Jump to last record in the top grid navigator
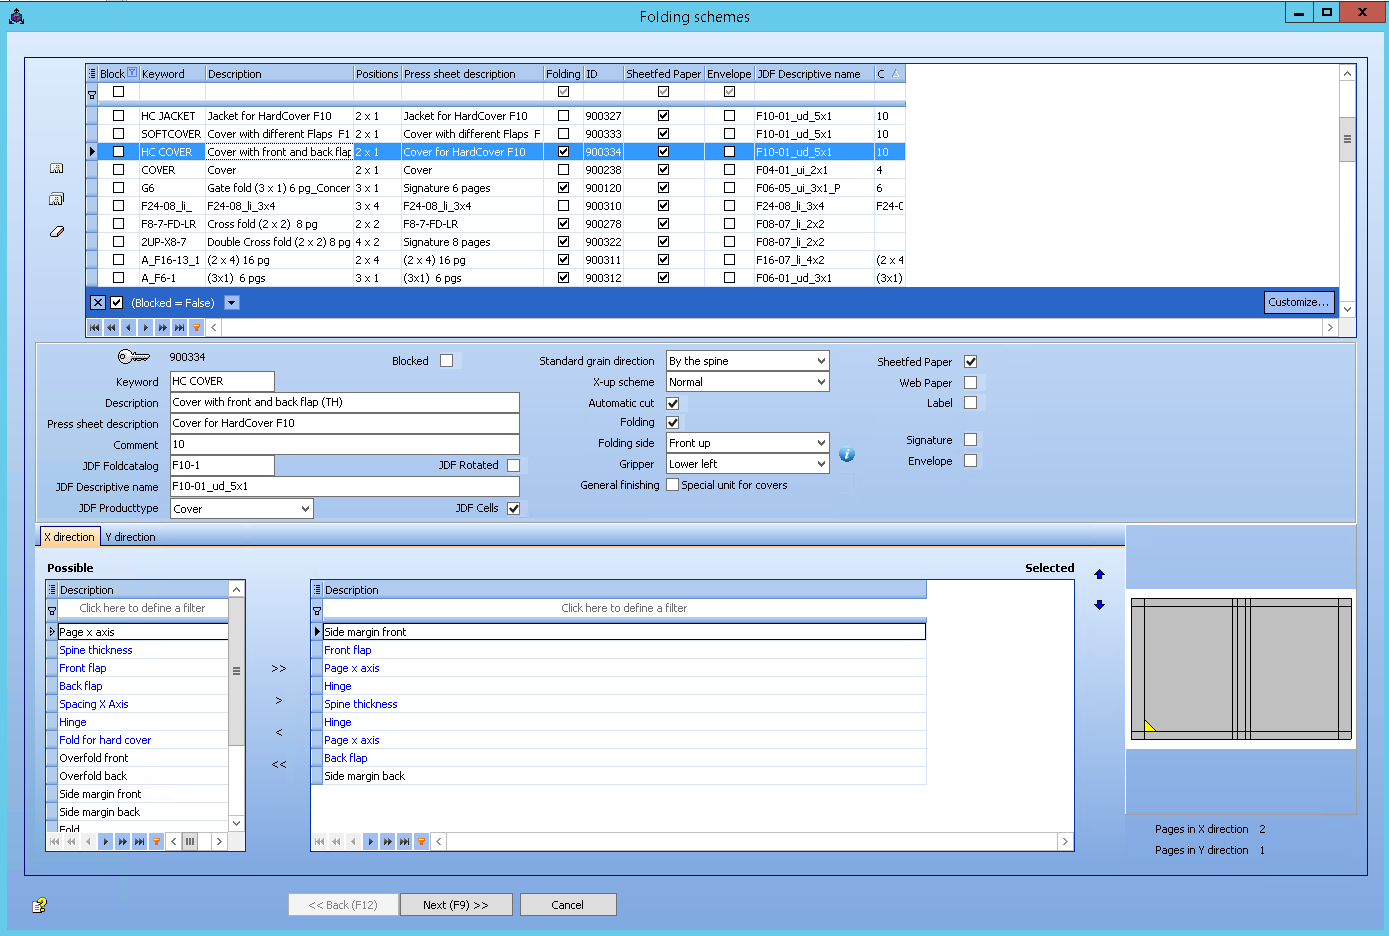 tap(179, 327)
